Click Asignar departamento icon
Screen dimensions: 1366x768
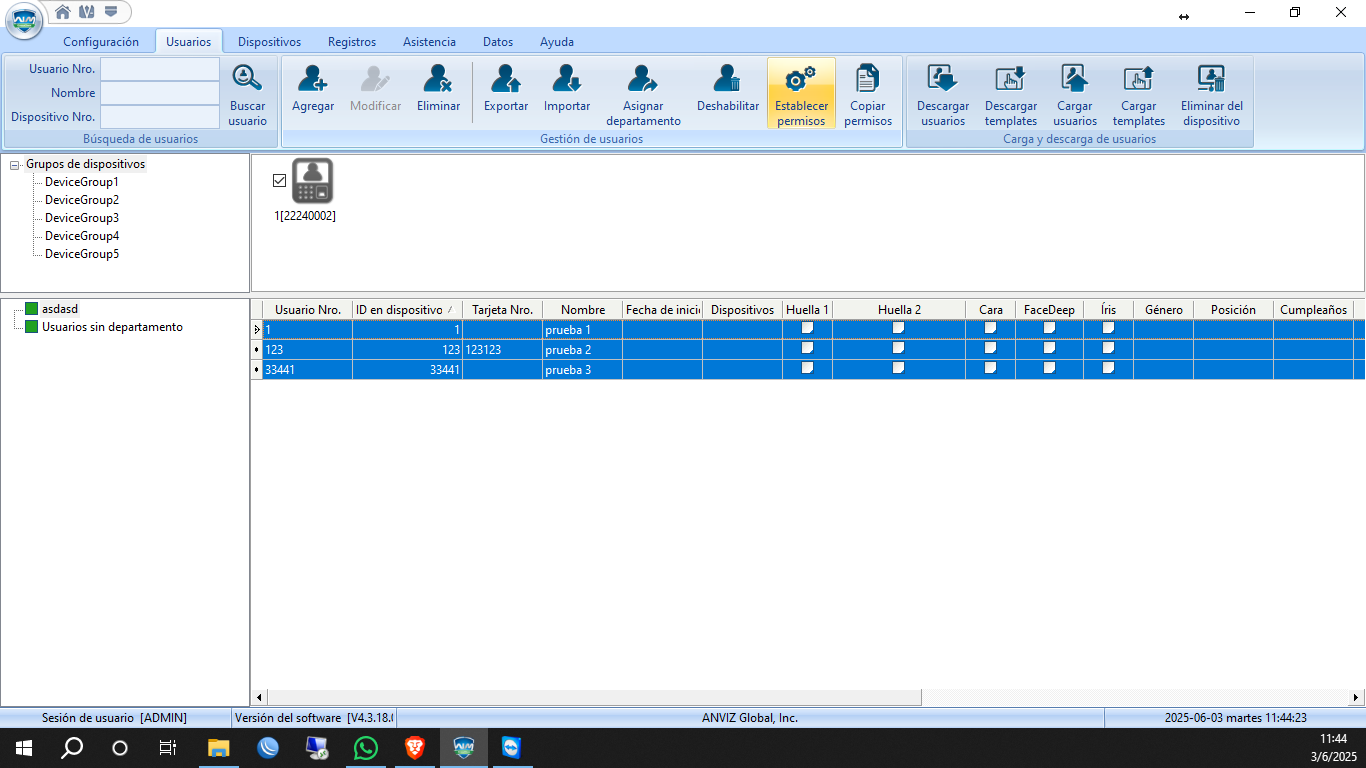point(643,78)
